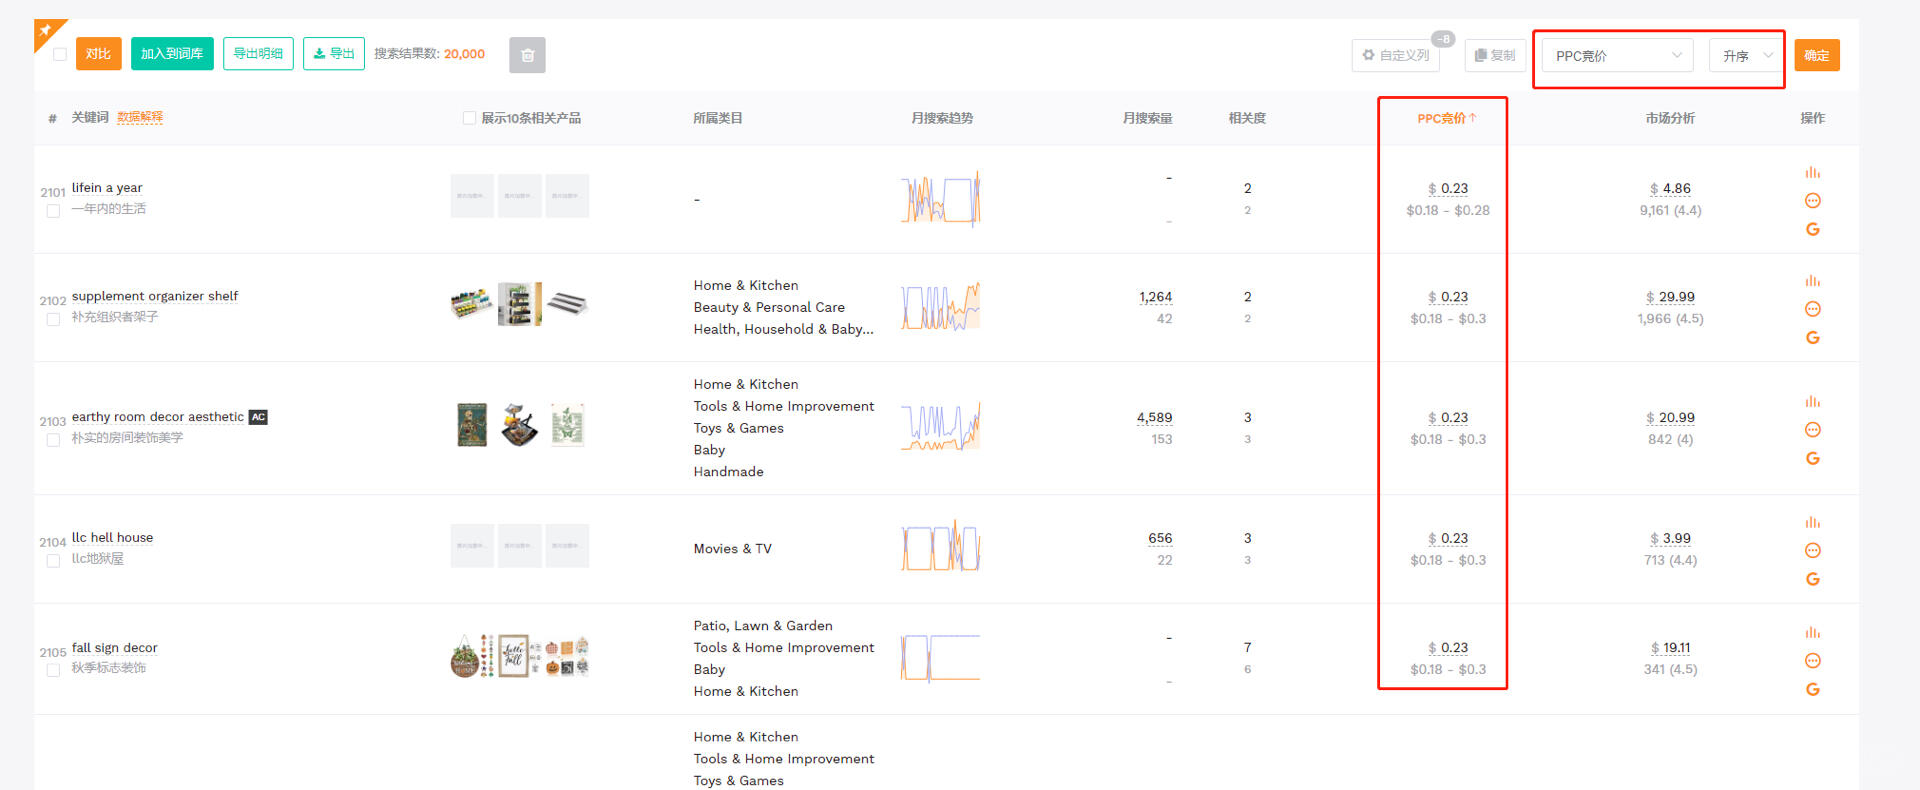Viewport: 1920px width, 790px height.
Task: Open search trend chart for fall sign decor
Action: (941, 657)
